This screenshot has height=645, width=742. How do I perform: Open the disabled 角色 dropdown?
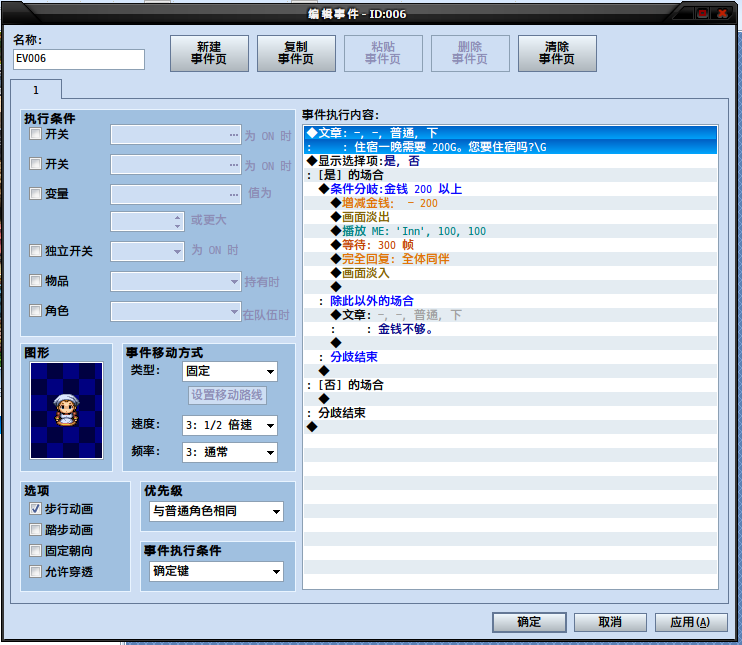point(176,312)
